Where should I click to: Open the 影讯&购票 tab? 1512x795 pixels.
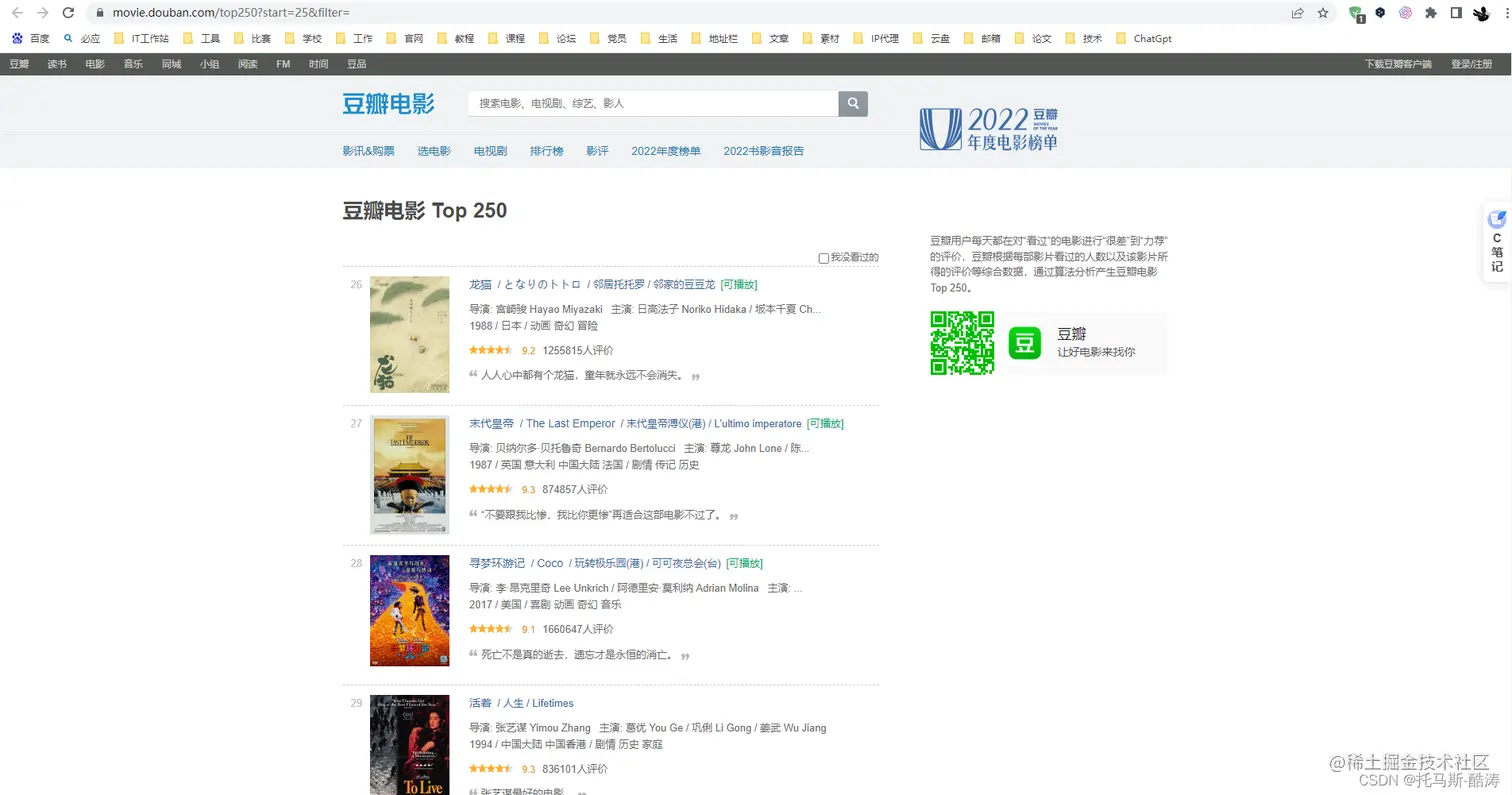point(368,151)
